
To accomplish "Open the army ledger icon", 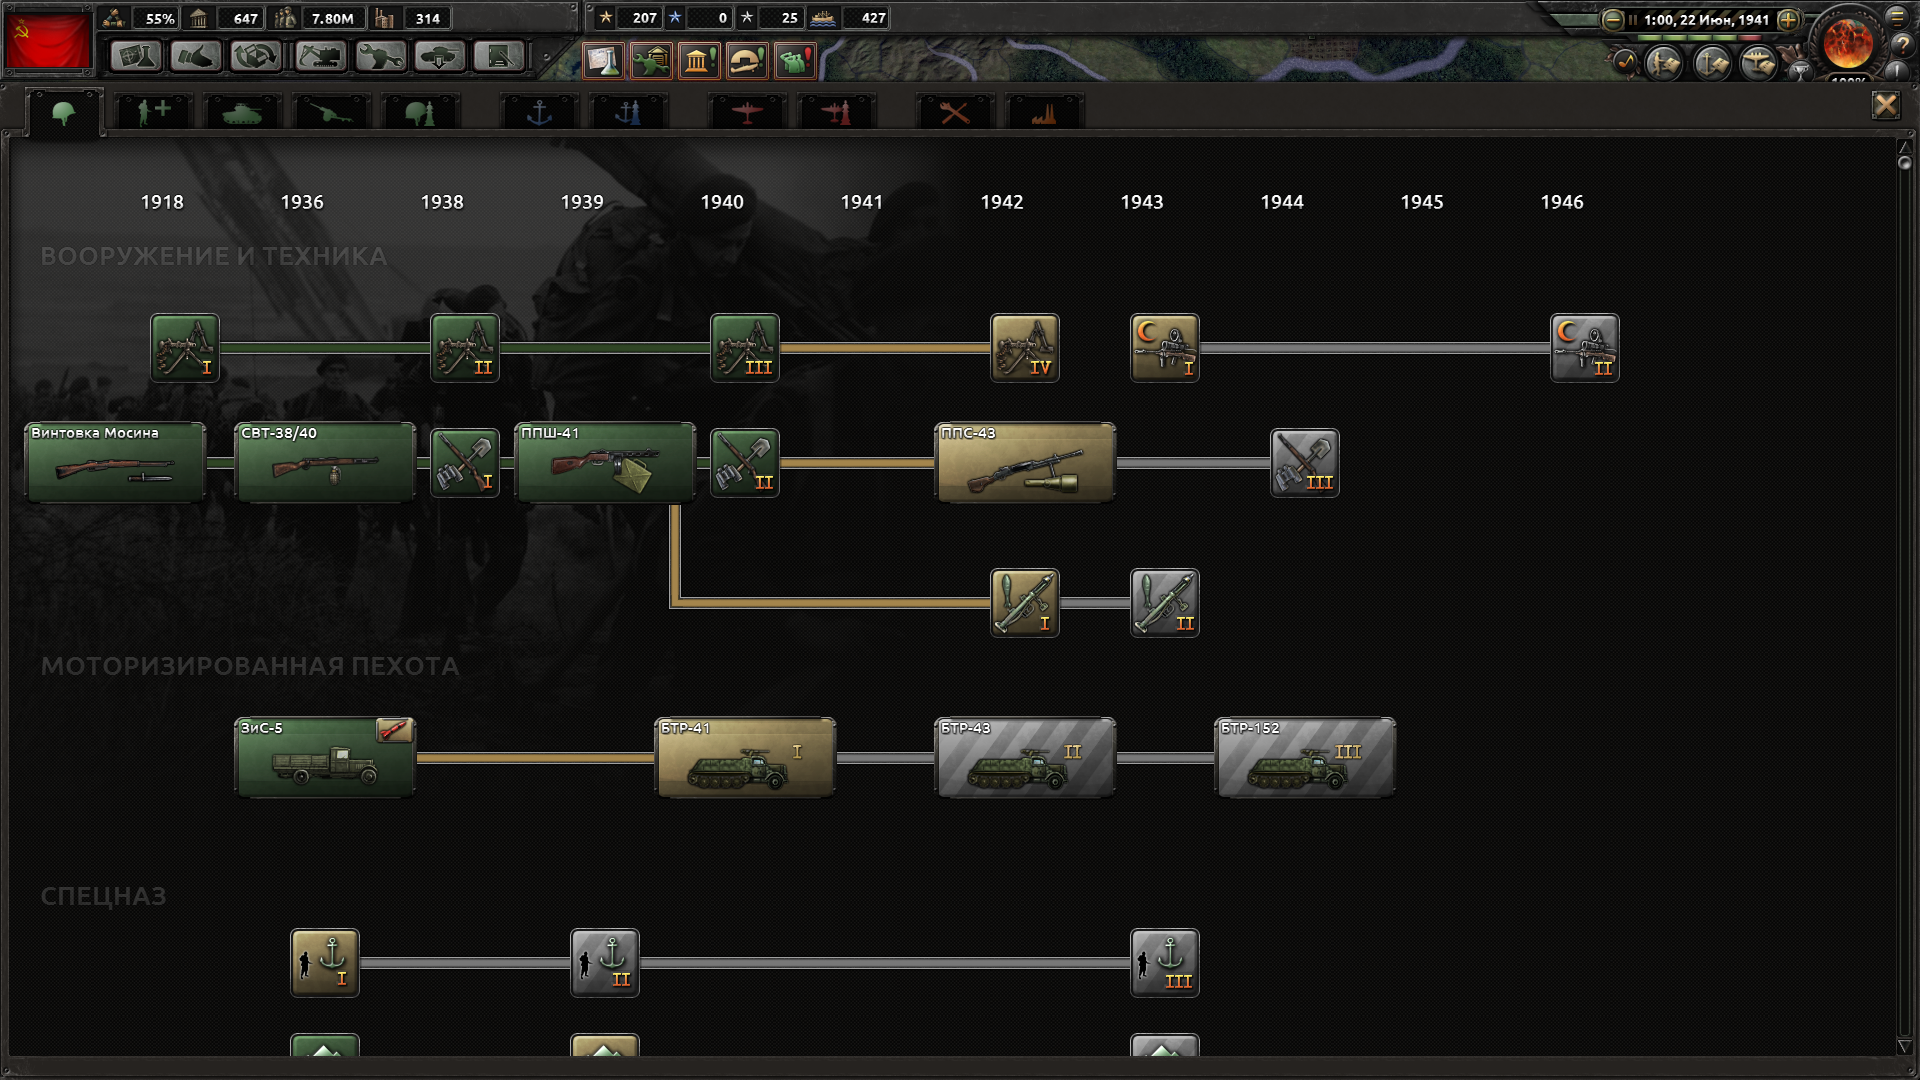I will click(1664, 63).
